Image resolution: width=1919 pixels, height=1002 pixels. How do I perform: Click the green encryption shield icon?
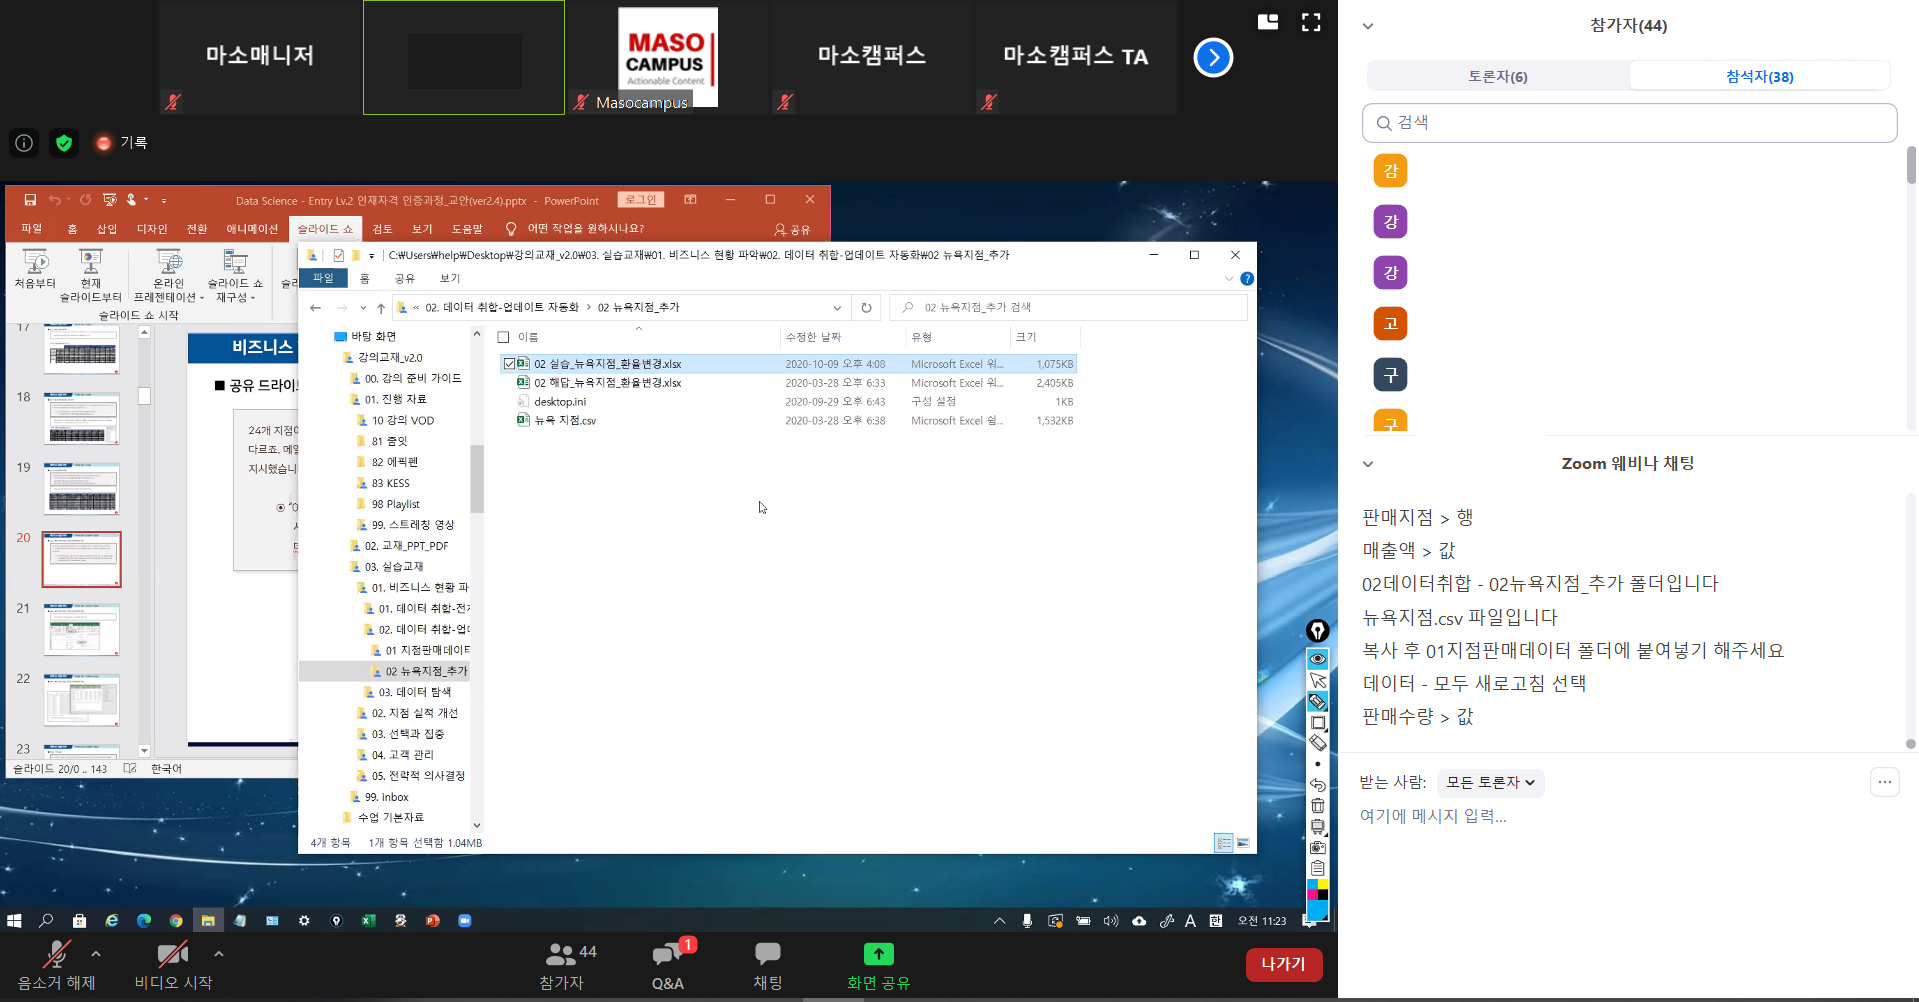(64, 143)
